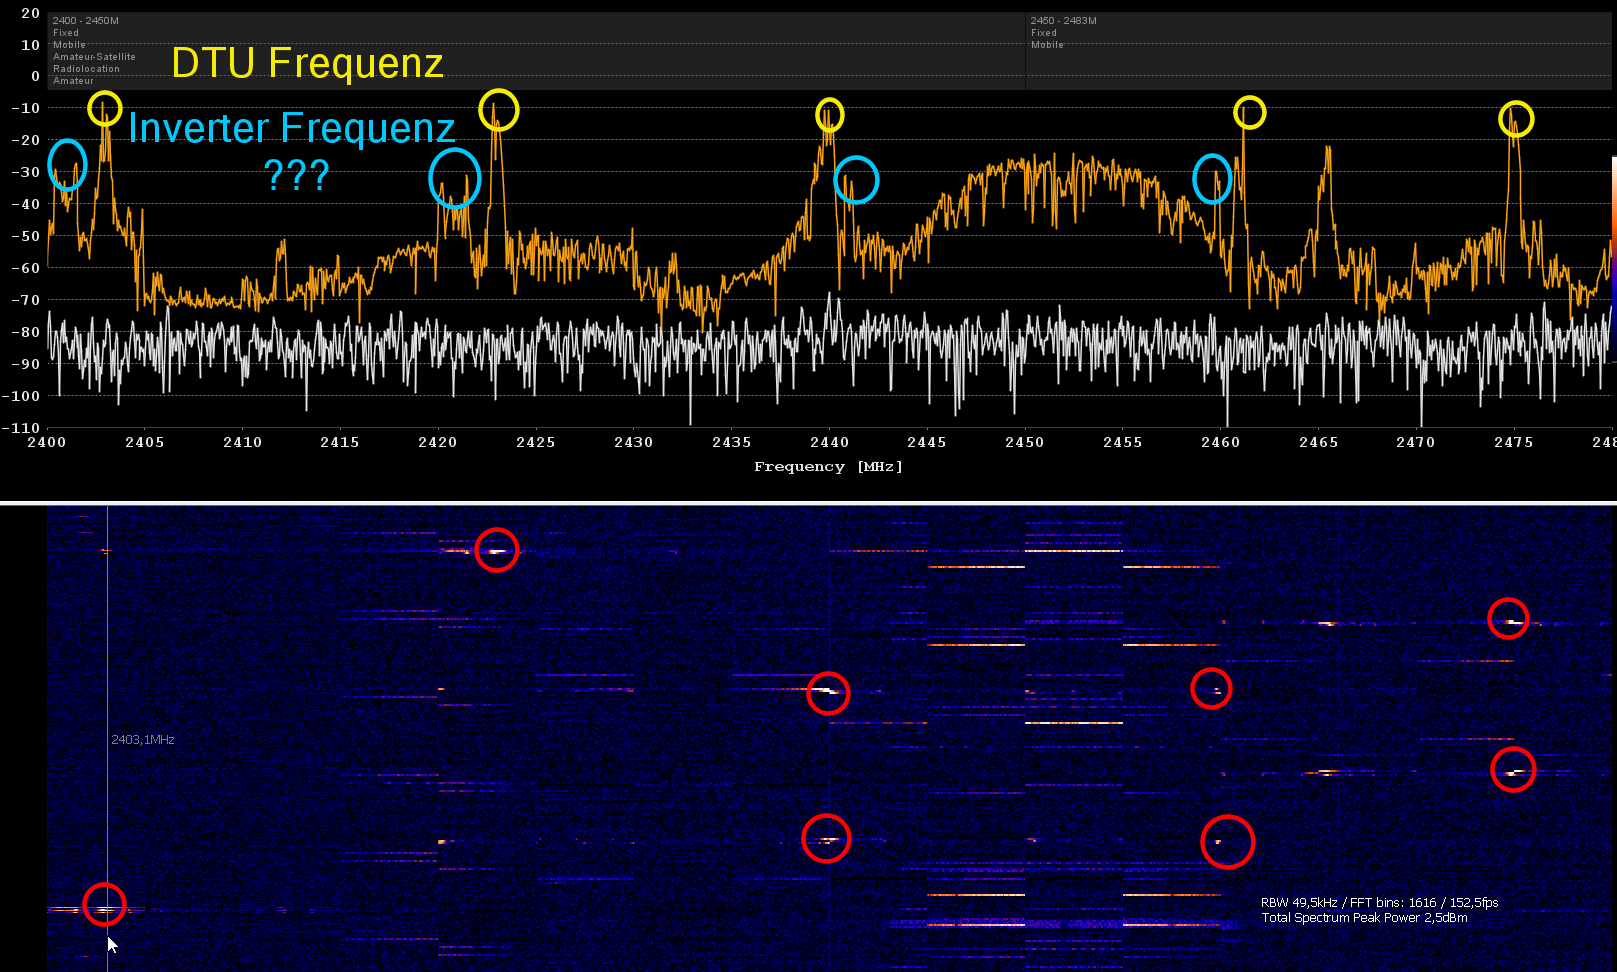1617x972 pixels.
Task: Click the 2470 frequency axis tick label
Action: point(1415,442)
